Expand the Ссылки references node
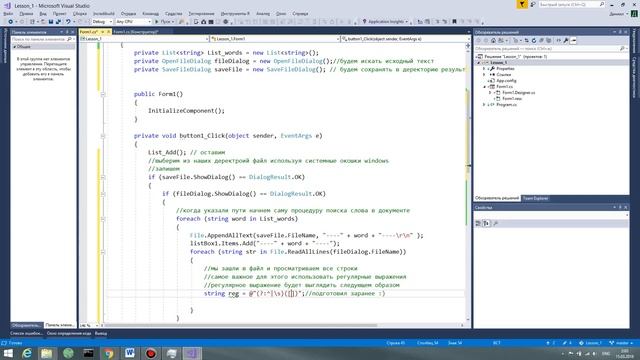The height and width of the screenshot is (360, 640). tap(484, 75)
